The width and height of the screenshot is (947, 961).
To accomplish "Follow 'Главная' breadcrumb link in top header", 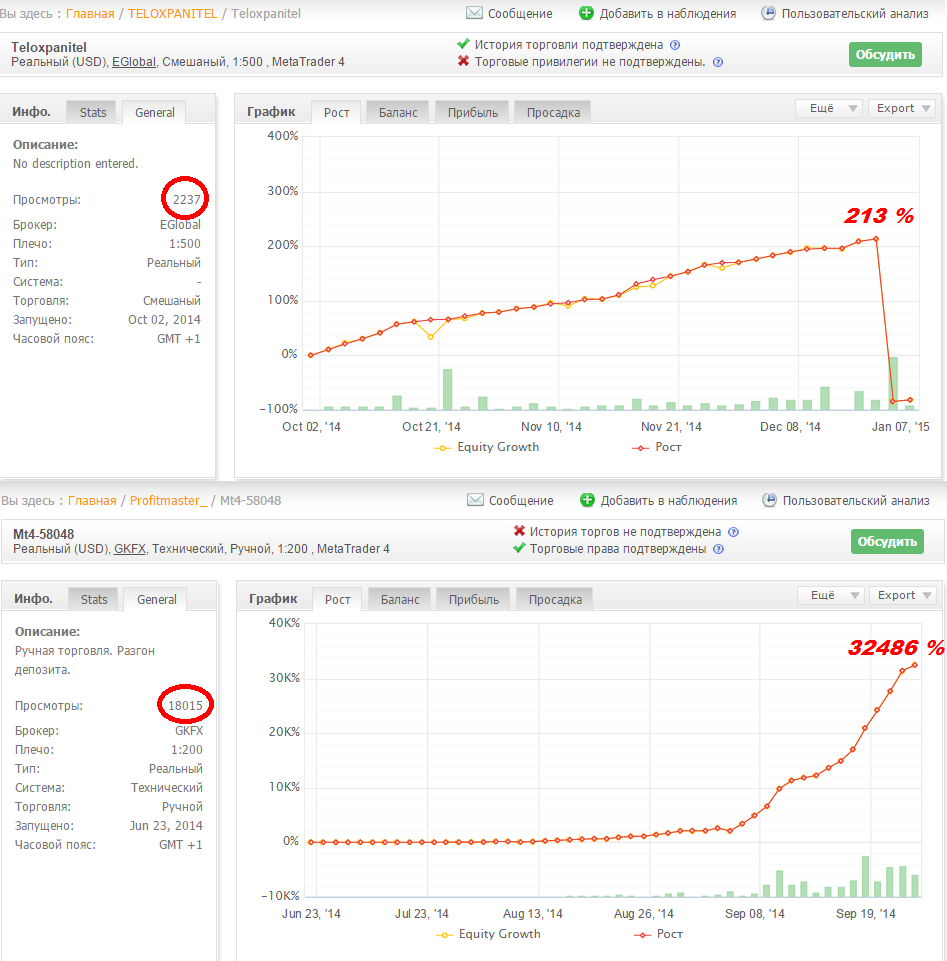I will pos(90,13).
